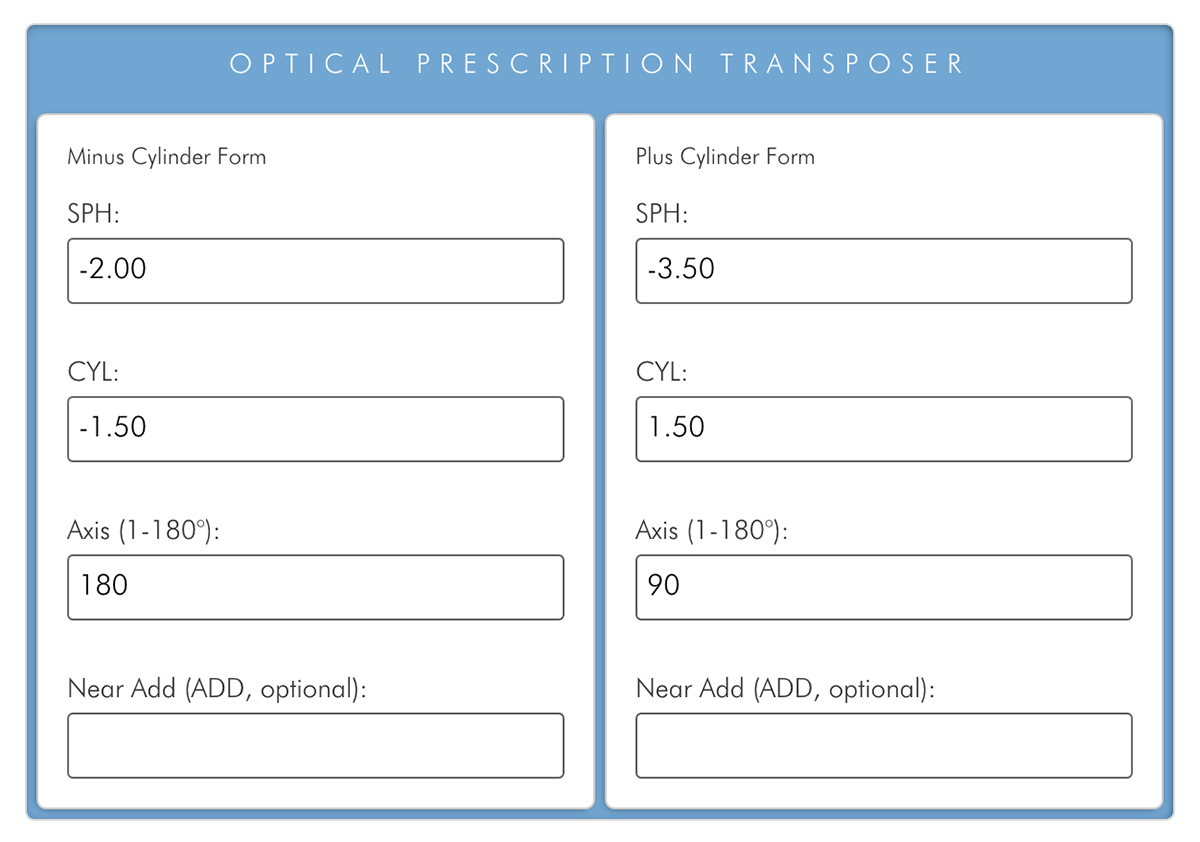
Task: Click the CYL field showing -1.50
Action: (315, 429)
